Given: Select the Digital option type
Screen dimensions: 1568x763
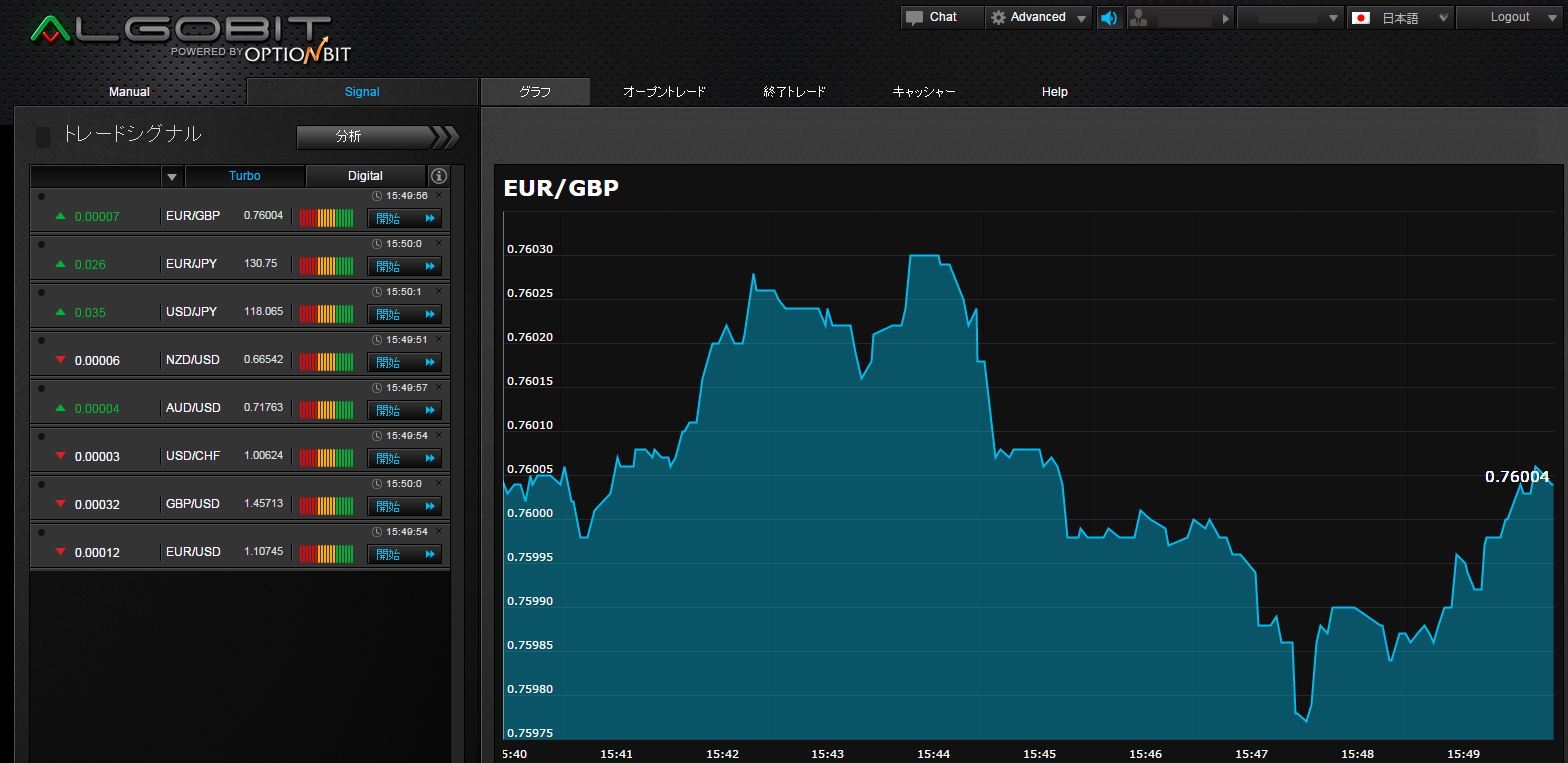Looking at the screenshot, I should (365, 176).
